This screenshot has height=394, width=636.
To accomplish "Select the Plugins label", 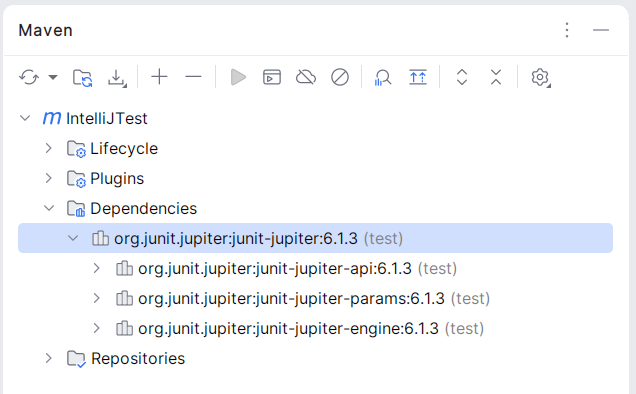I will (117, 179).
